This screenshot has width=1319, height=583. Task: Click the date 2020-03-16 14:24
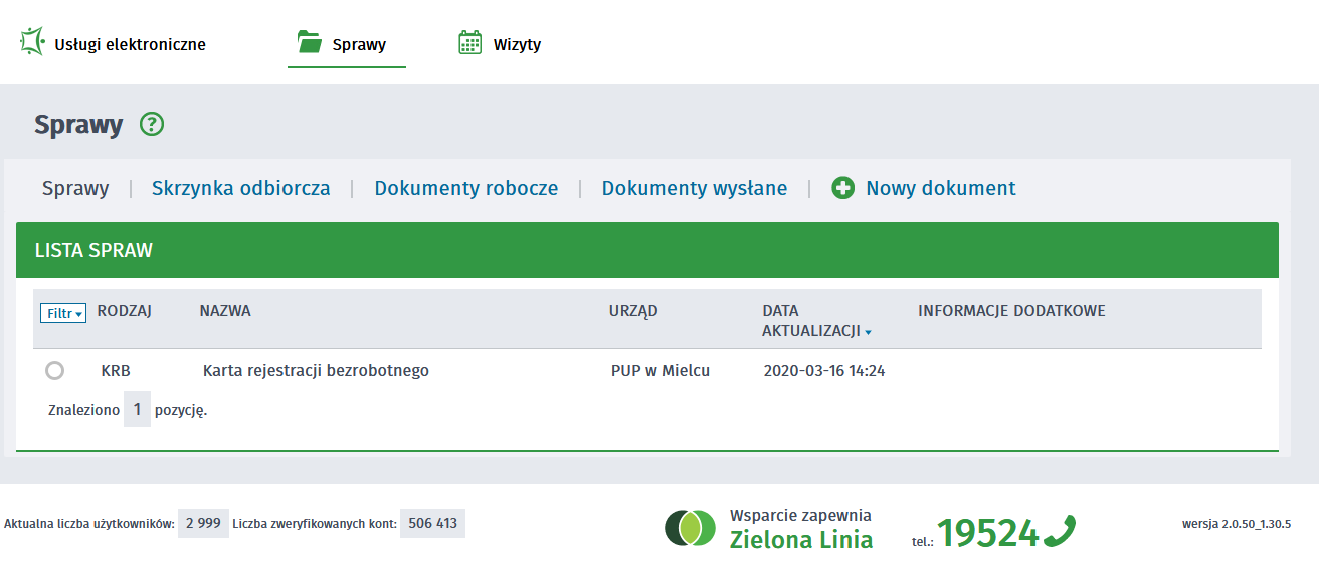824,371
